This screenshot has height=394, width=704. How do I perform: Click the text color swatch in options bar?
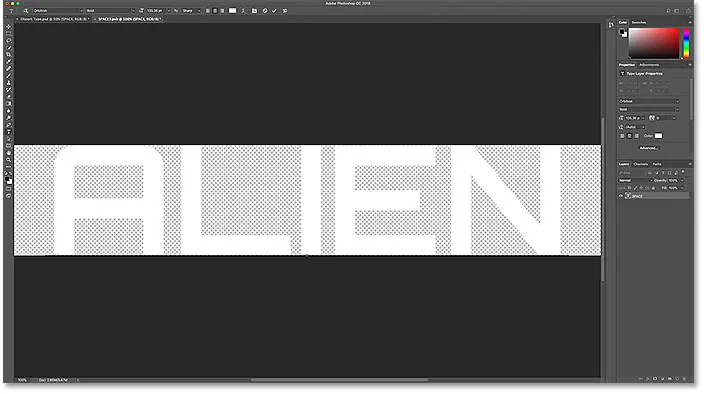[232, 11]
